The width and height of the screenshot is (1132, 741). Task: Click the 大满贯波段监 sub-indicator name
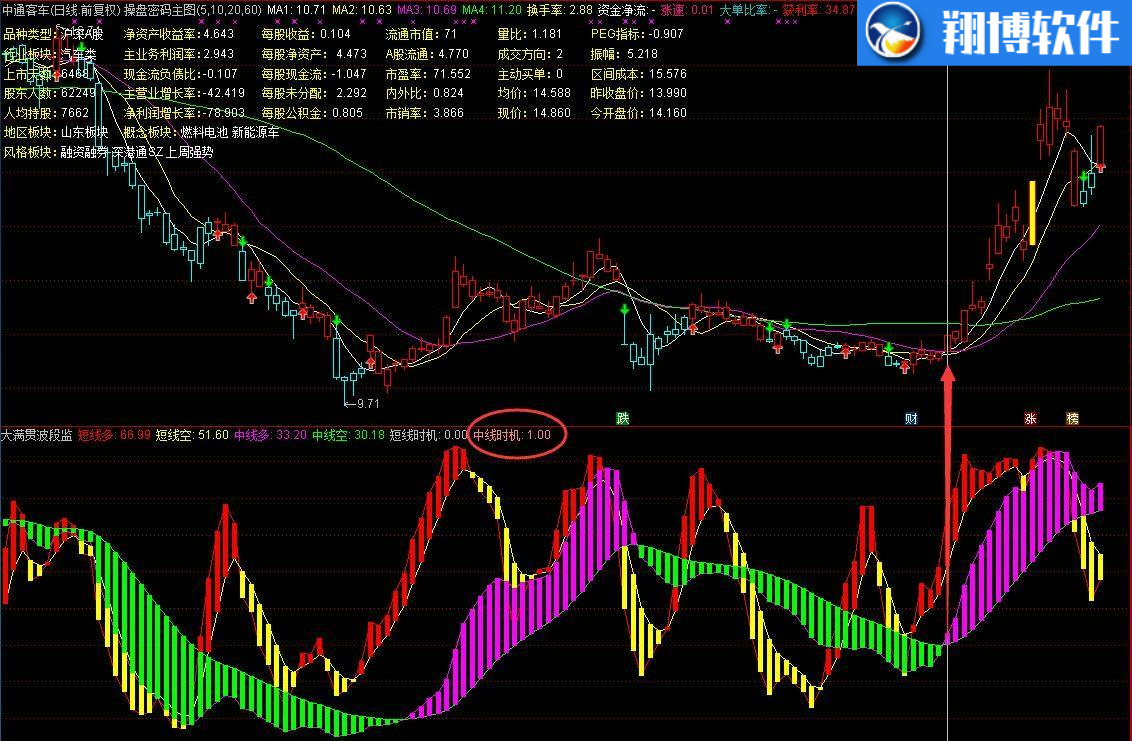click(37, 435)
